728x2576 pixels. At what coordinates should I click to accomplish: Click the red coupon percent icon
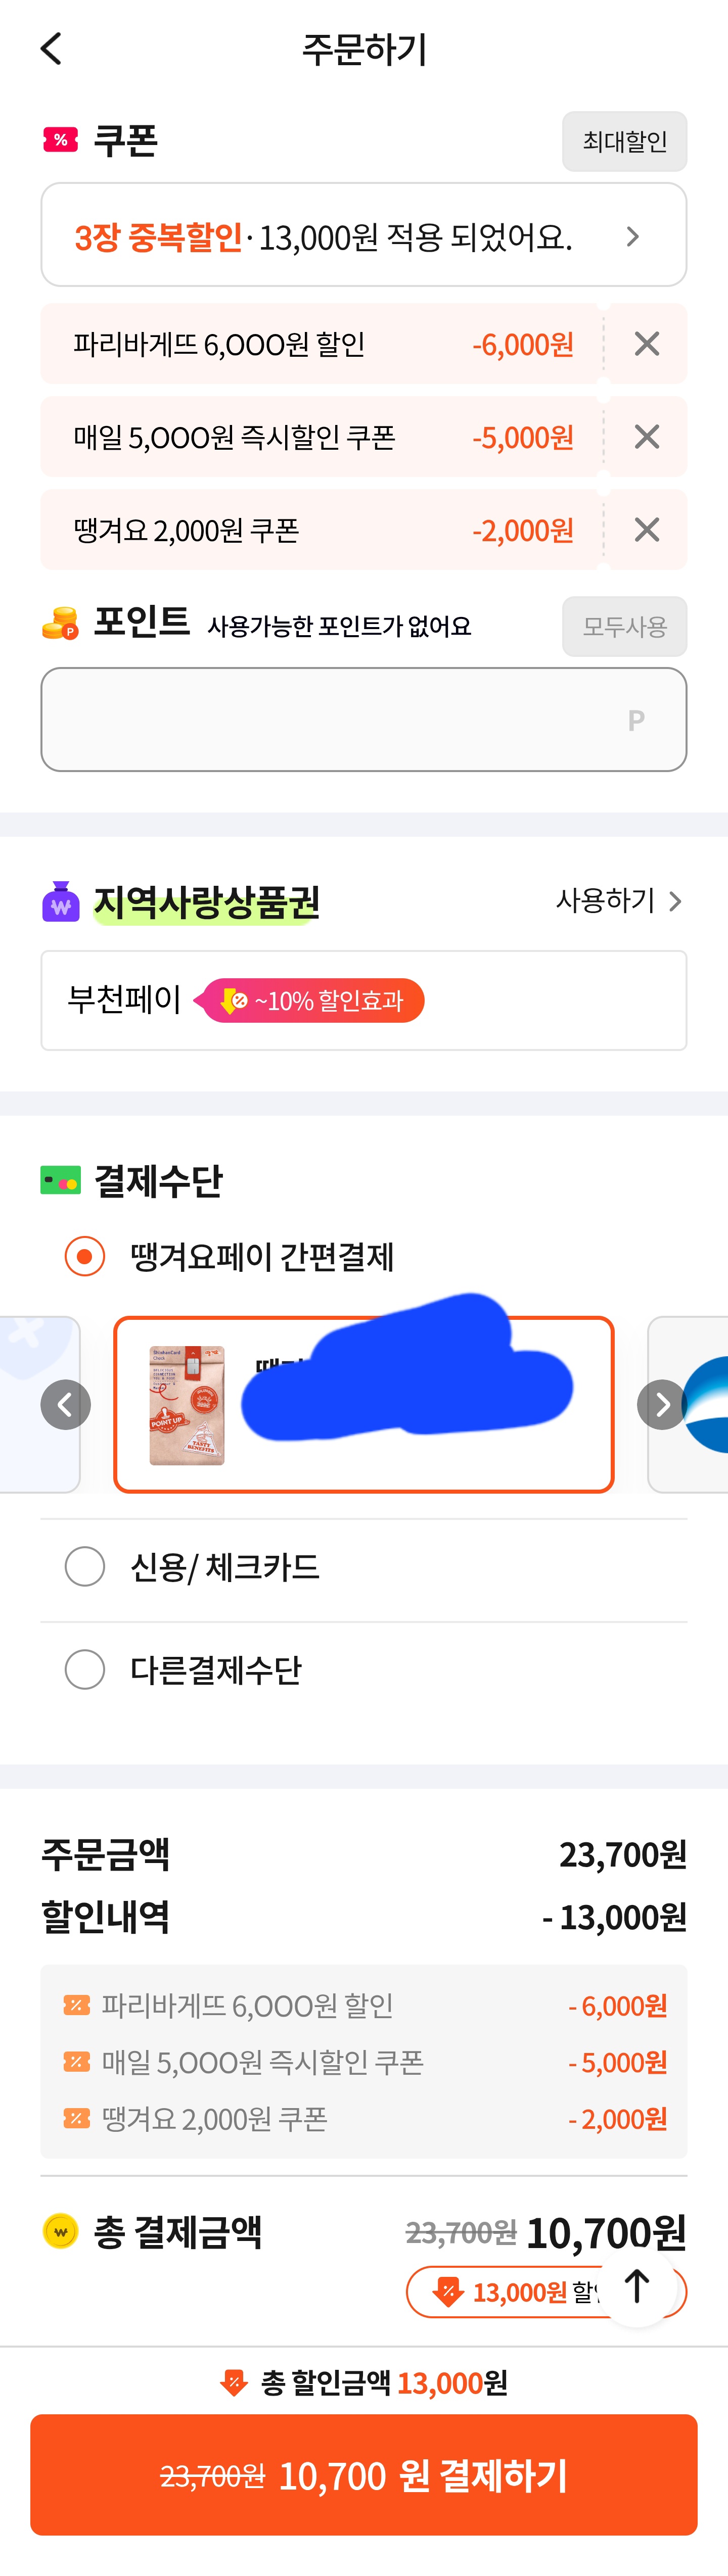[x=60, y=140]
